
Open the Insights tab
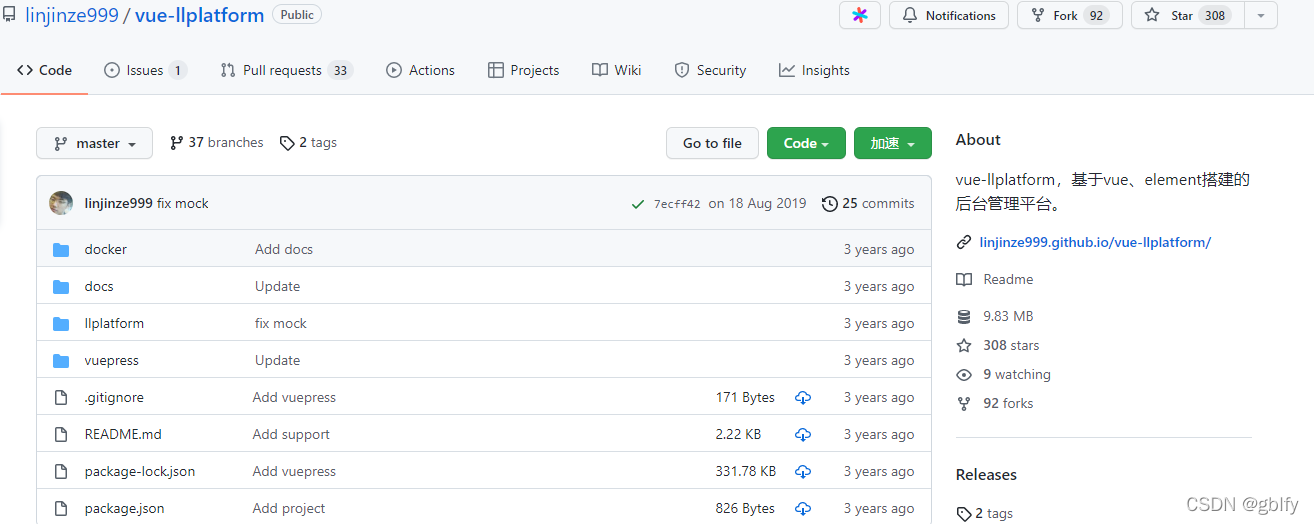click(x=814, y=70)
